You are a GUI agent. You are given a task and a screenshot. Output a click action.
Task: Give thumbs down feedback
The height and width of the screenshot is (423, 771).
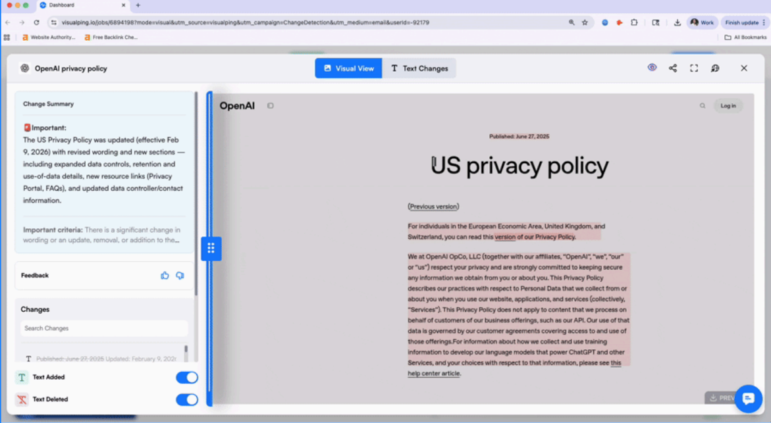180,275
